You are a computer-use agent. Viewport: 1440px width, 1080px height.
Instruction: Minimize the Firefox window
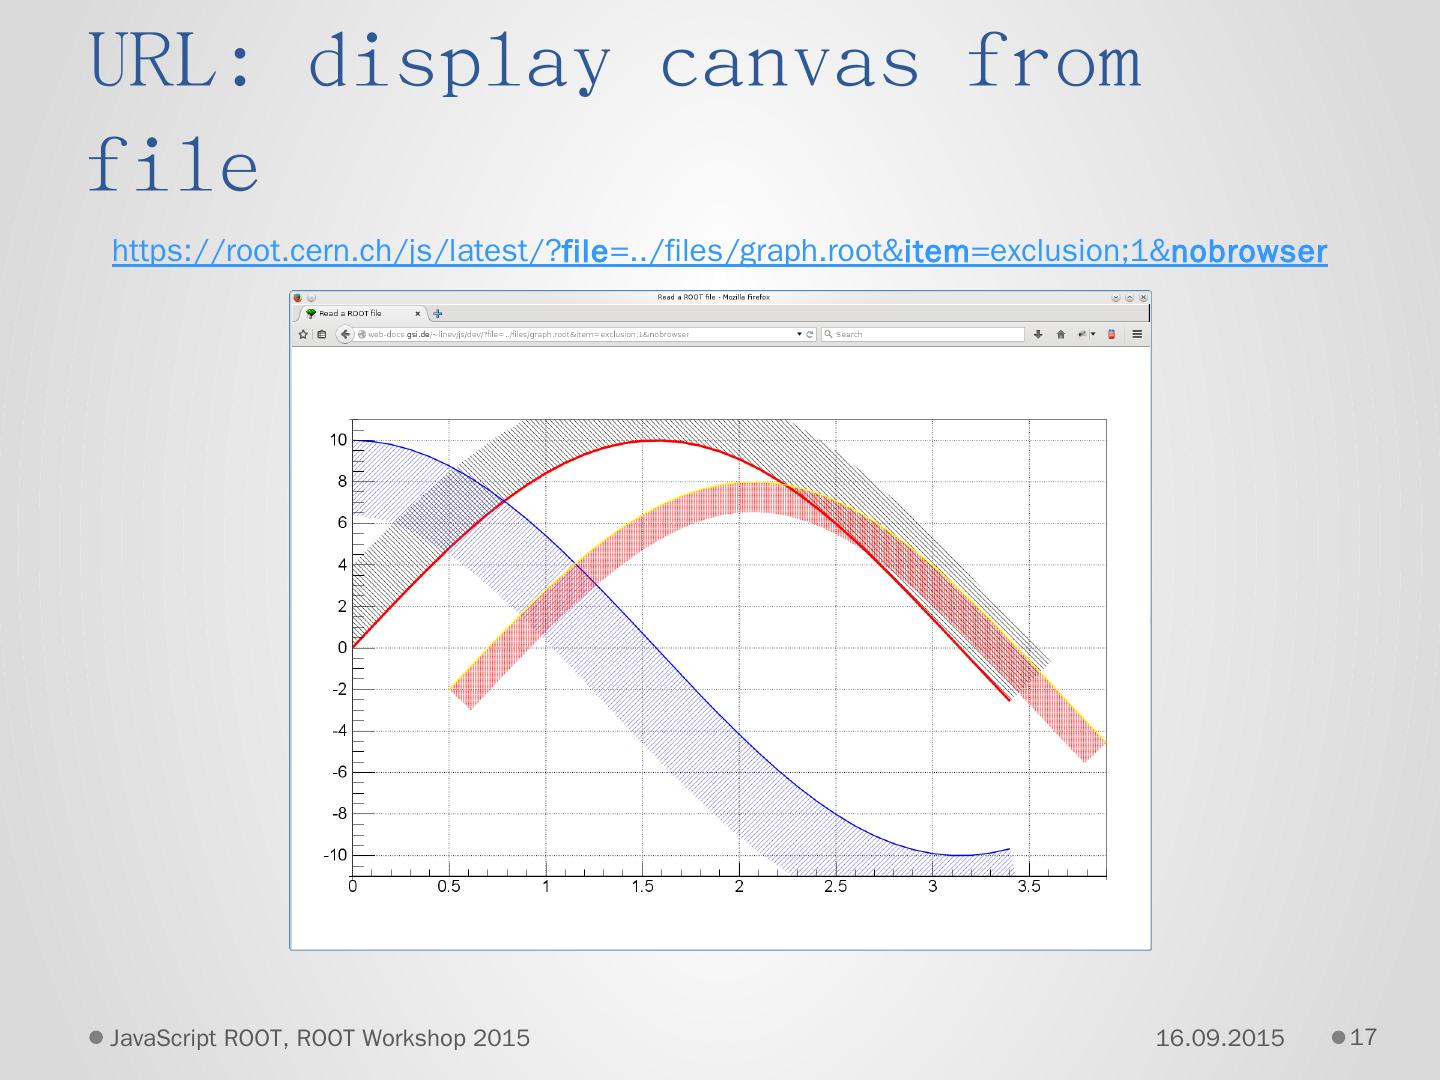tap(1116, 297)
